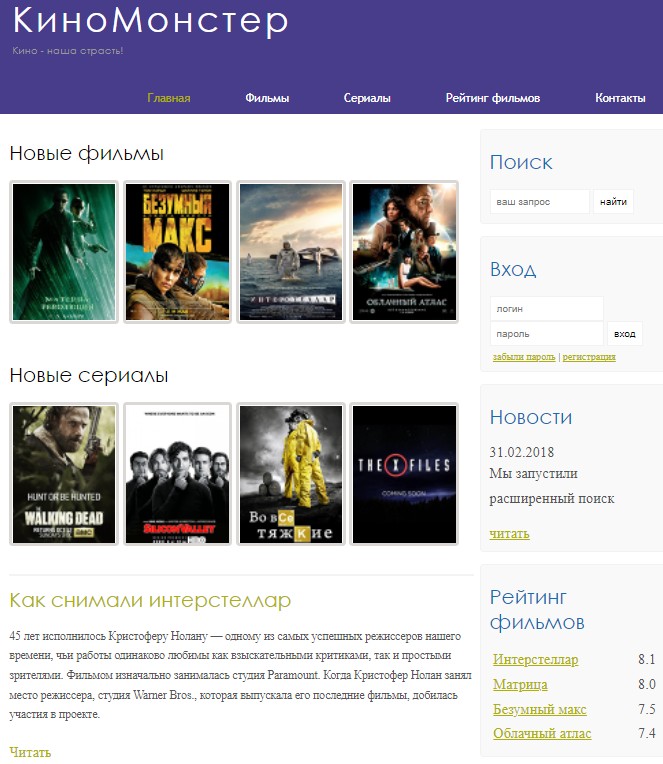Click the rating value 7.4
The height and width of the screenshot is (764, 663).
point(647,733)
